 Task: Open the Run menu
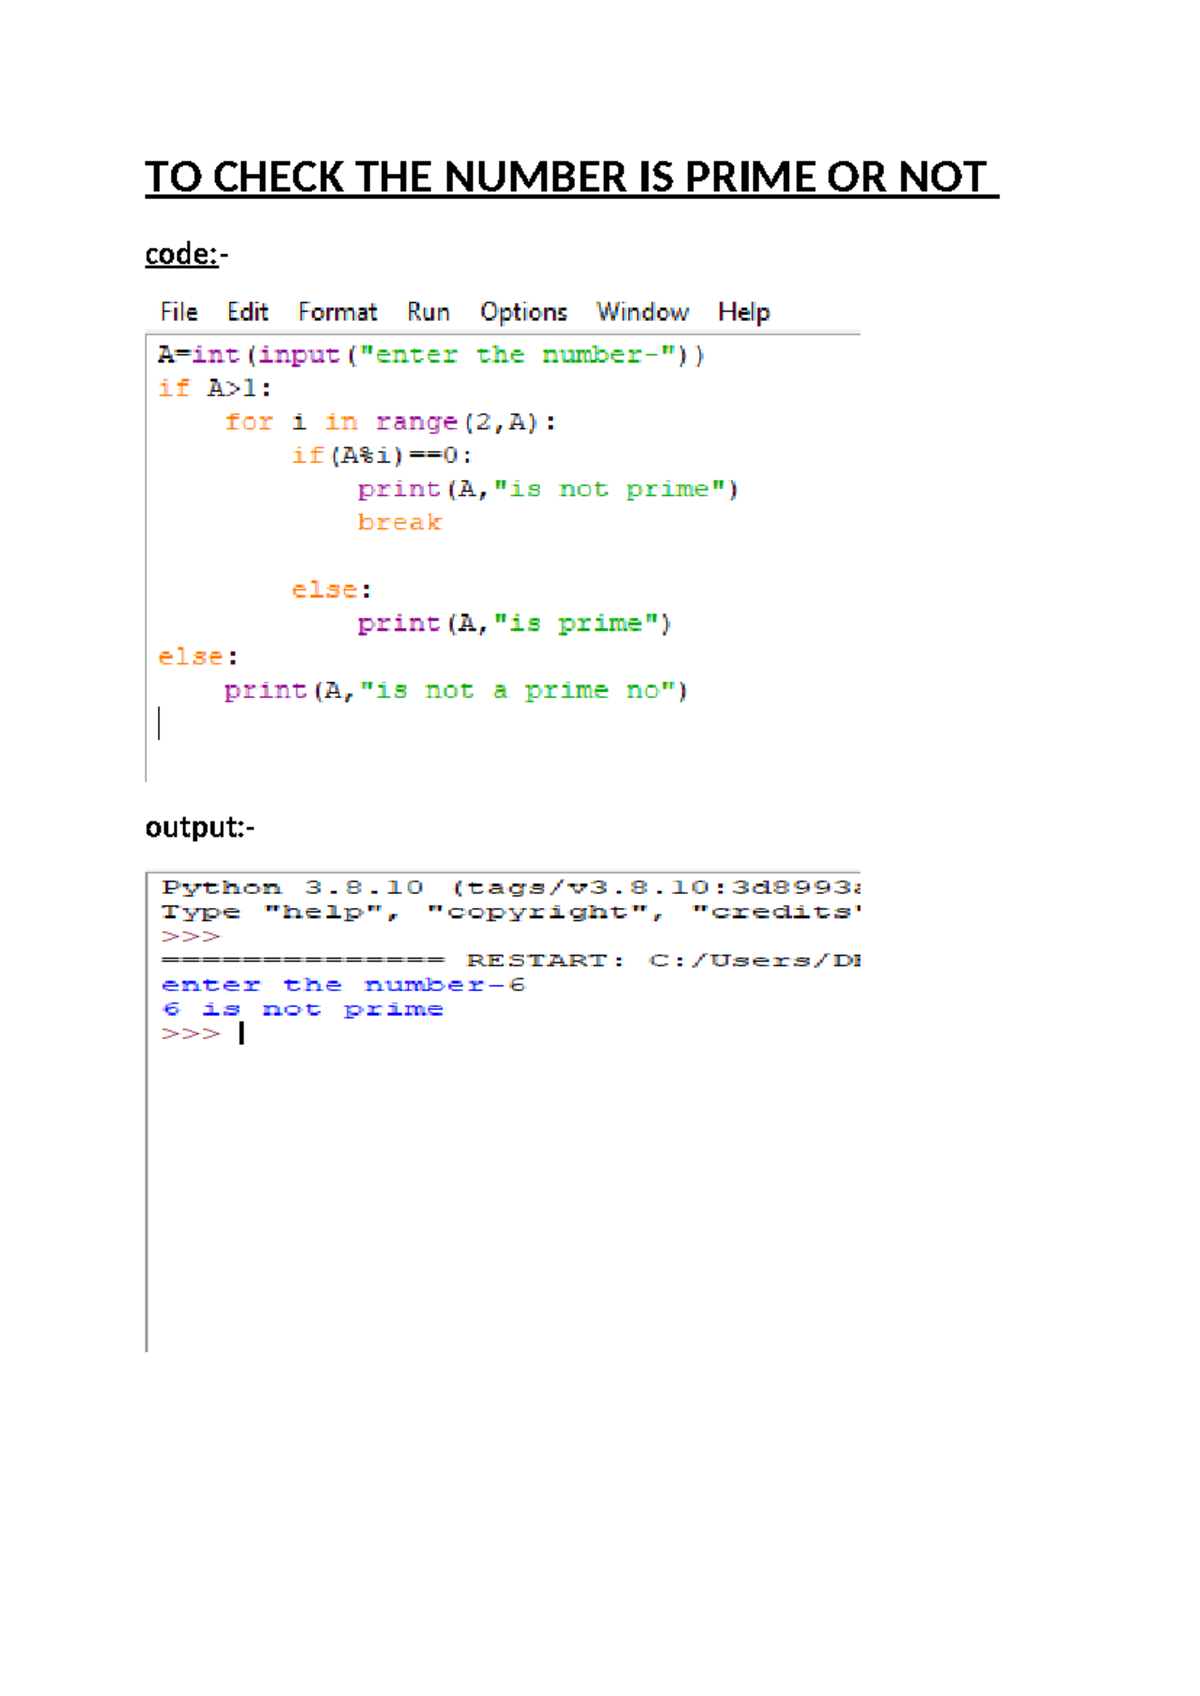click(428, 312)
